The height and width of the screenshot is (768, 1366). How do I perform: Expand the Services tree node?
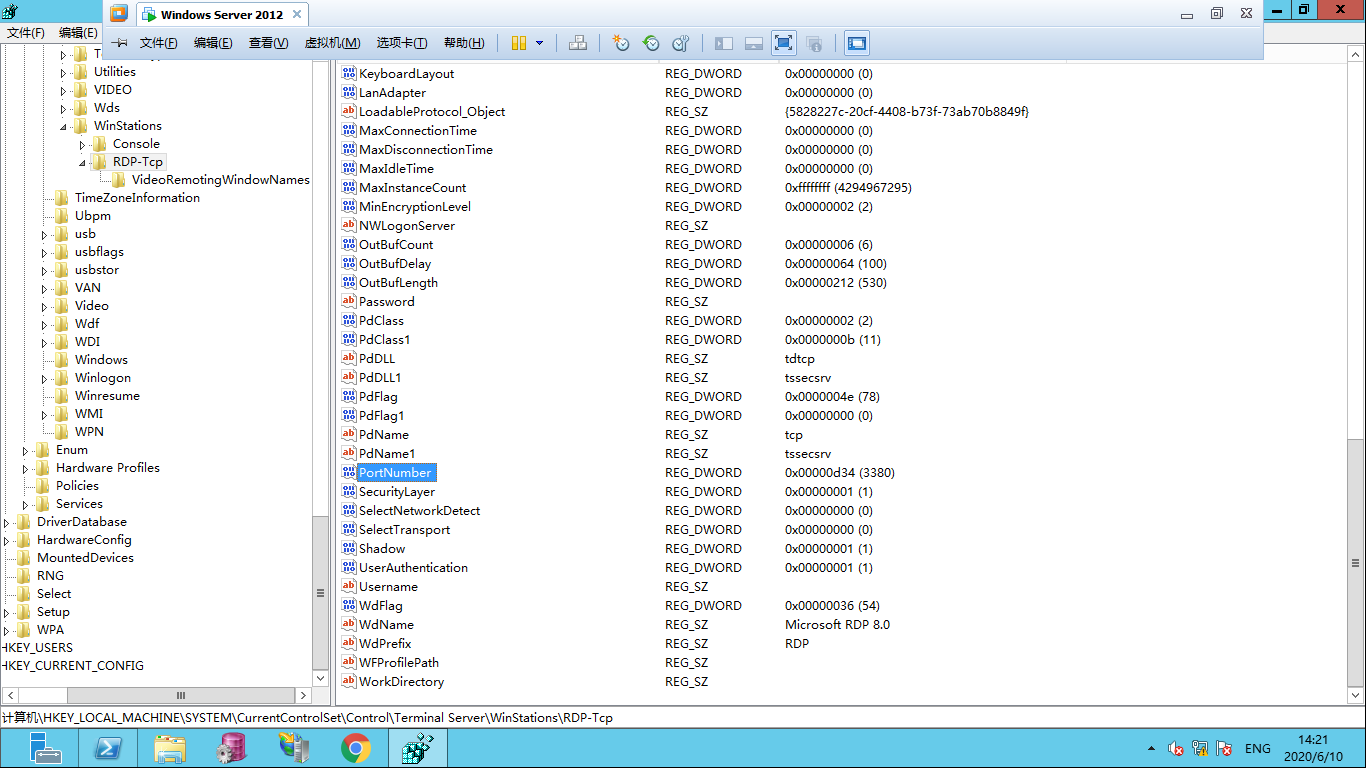[26, 504]
